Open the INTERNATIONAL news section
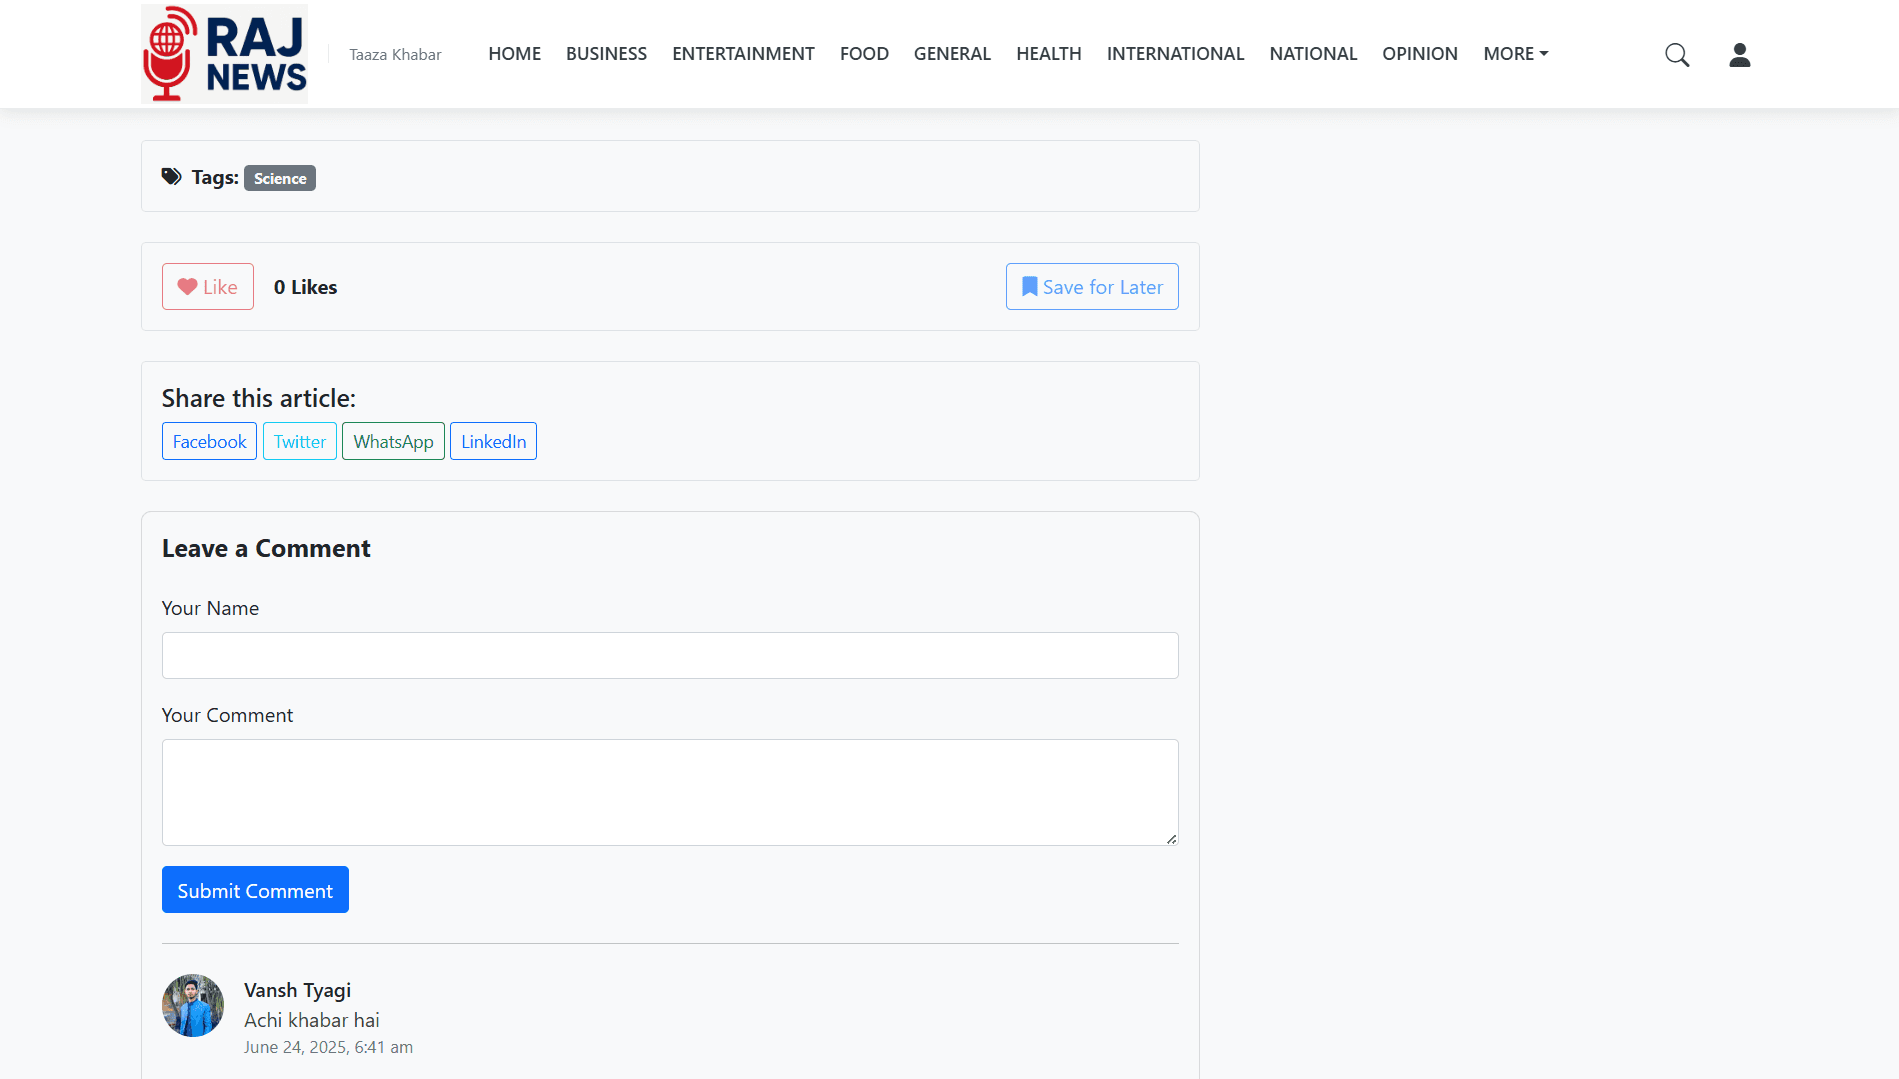Viewport: 1899px width, 1079px height. click(x=1175, y=54)
